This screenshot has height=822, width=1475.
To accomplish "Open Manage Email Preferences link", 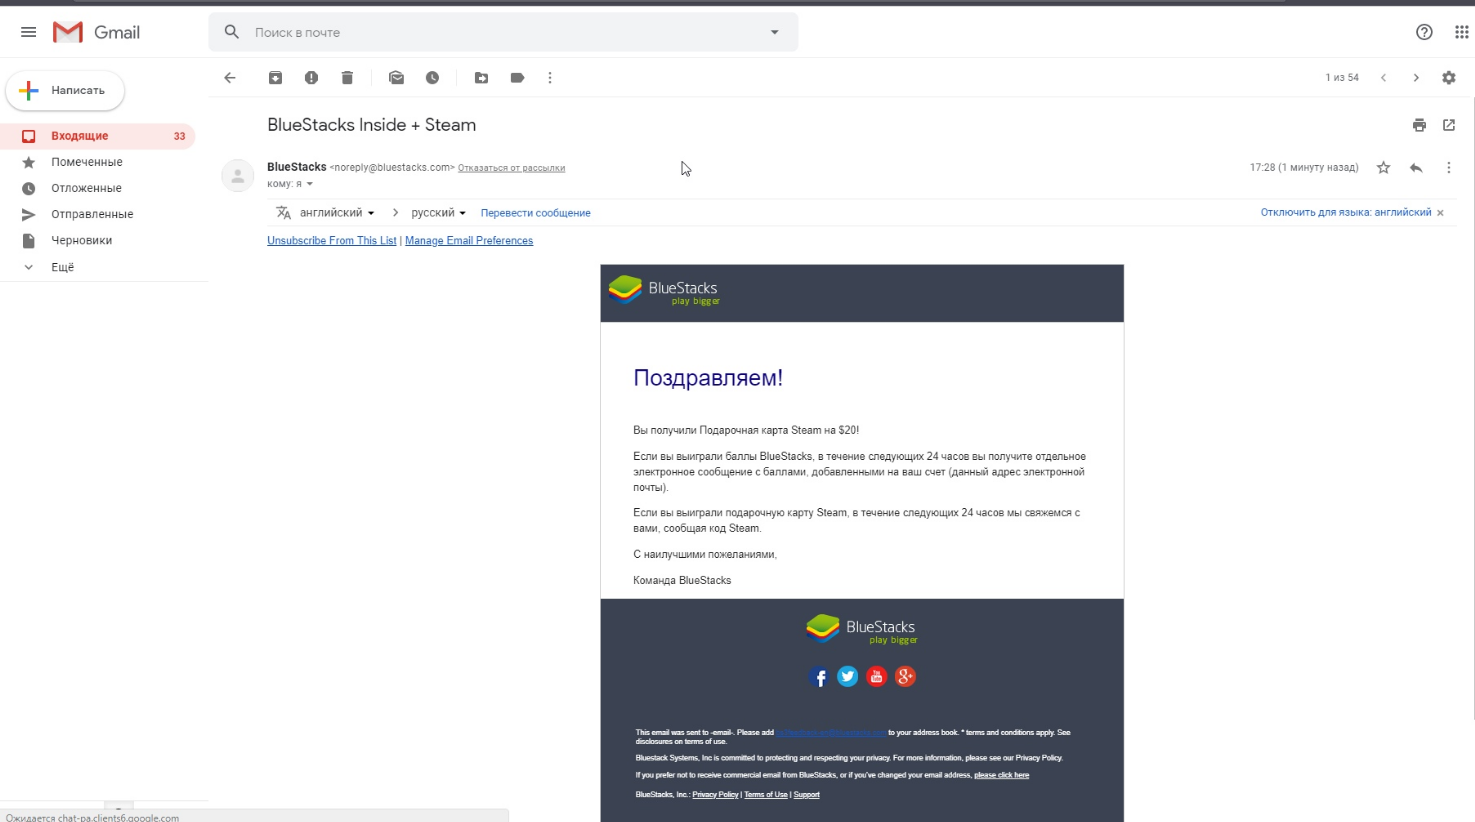I will pos(469,241).
